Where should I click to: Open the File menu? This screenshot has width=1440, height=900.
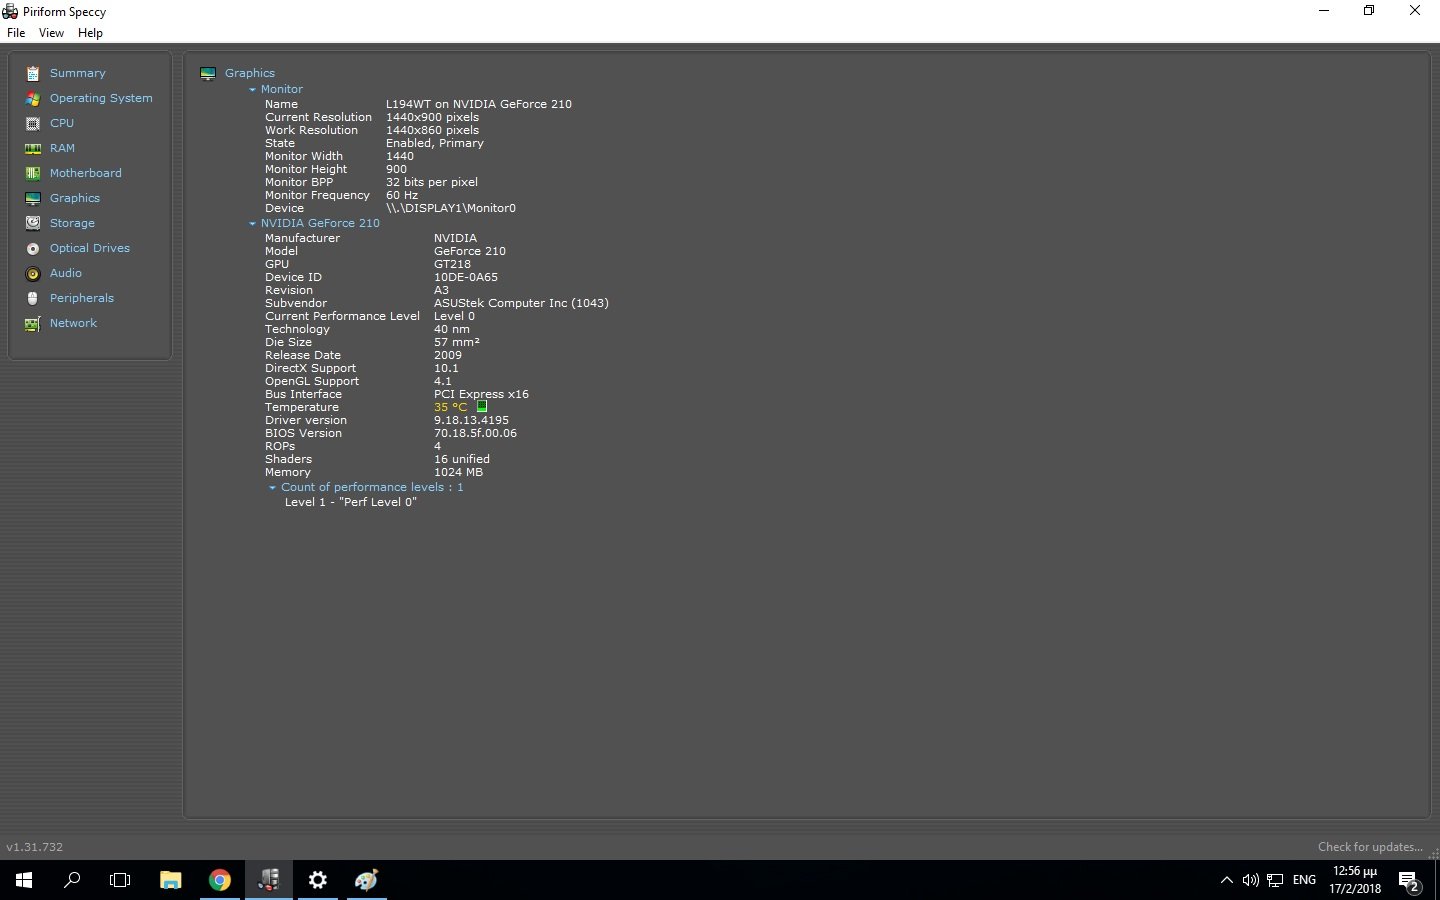coord(16,33)
